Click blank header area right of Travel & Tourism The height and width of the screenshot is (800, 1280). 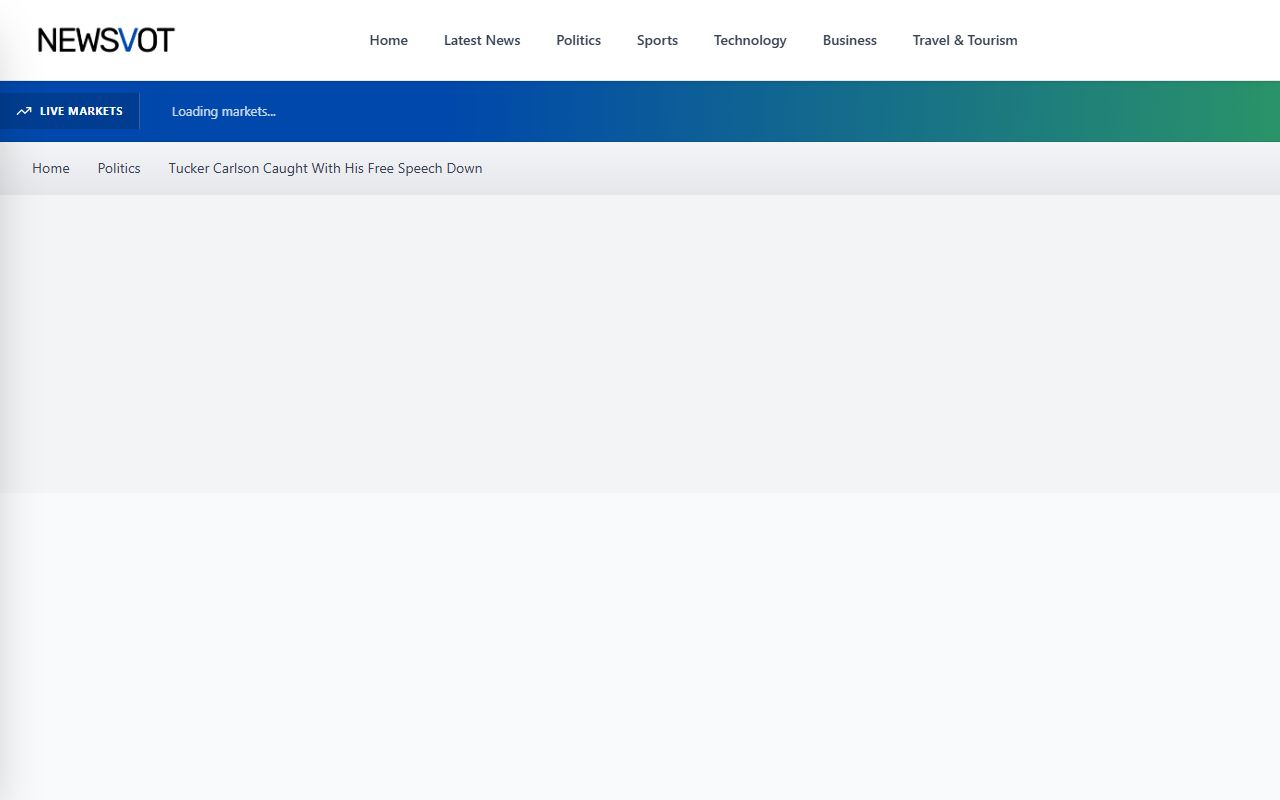coord(1150,40)
